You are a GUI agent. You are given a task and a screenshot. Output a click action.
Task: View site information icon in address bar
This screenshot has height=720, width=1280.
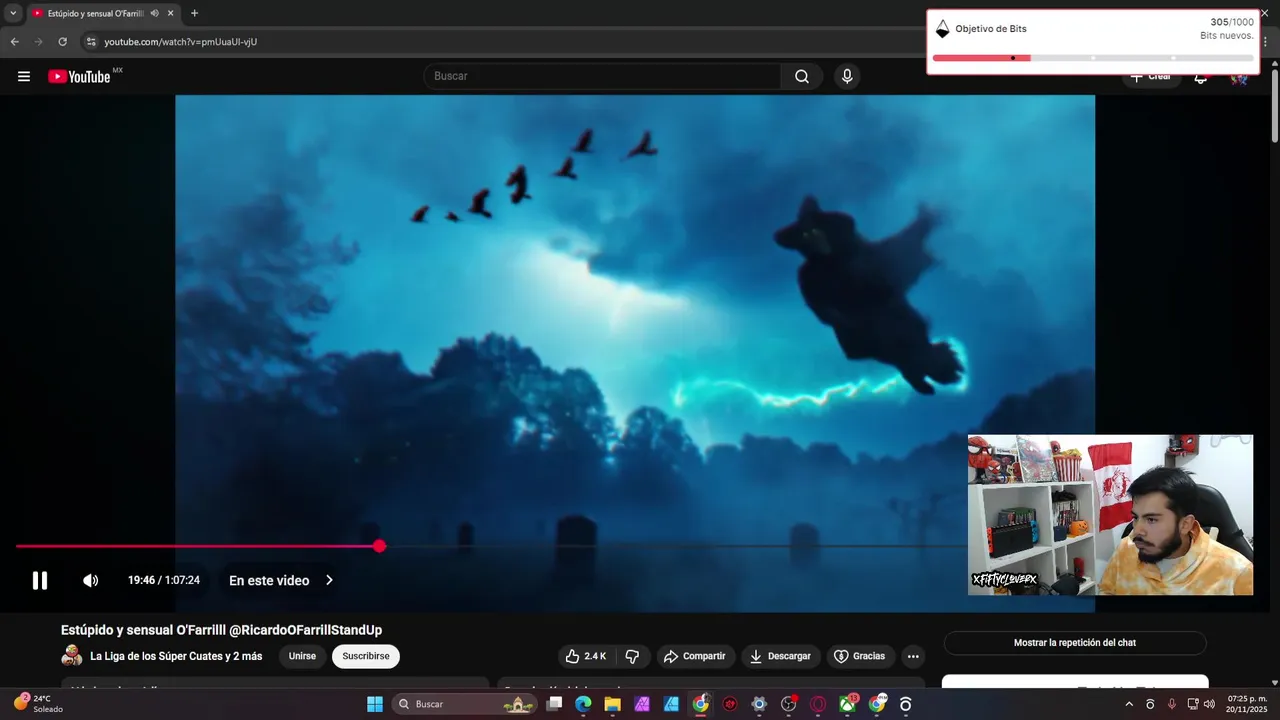(90, 42)
